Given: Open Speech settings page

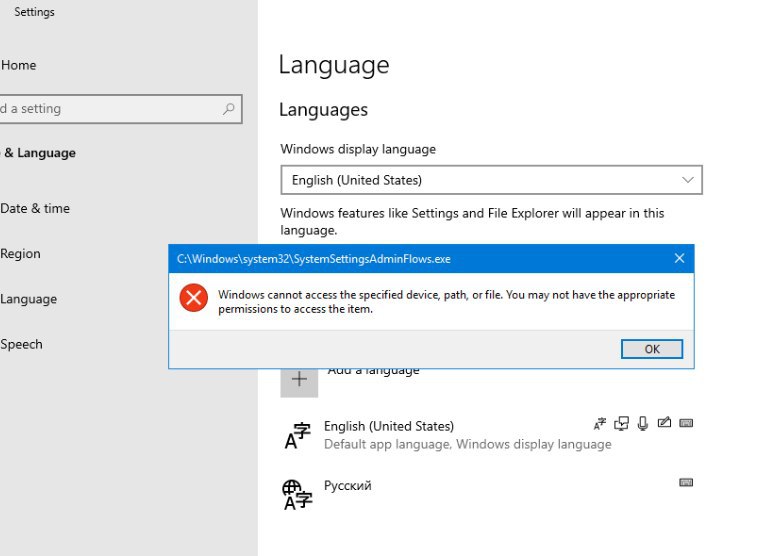Looking at the screenshot, I should tap(21, 344).
